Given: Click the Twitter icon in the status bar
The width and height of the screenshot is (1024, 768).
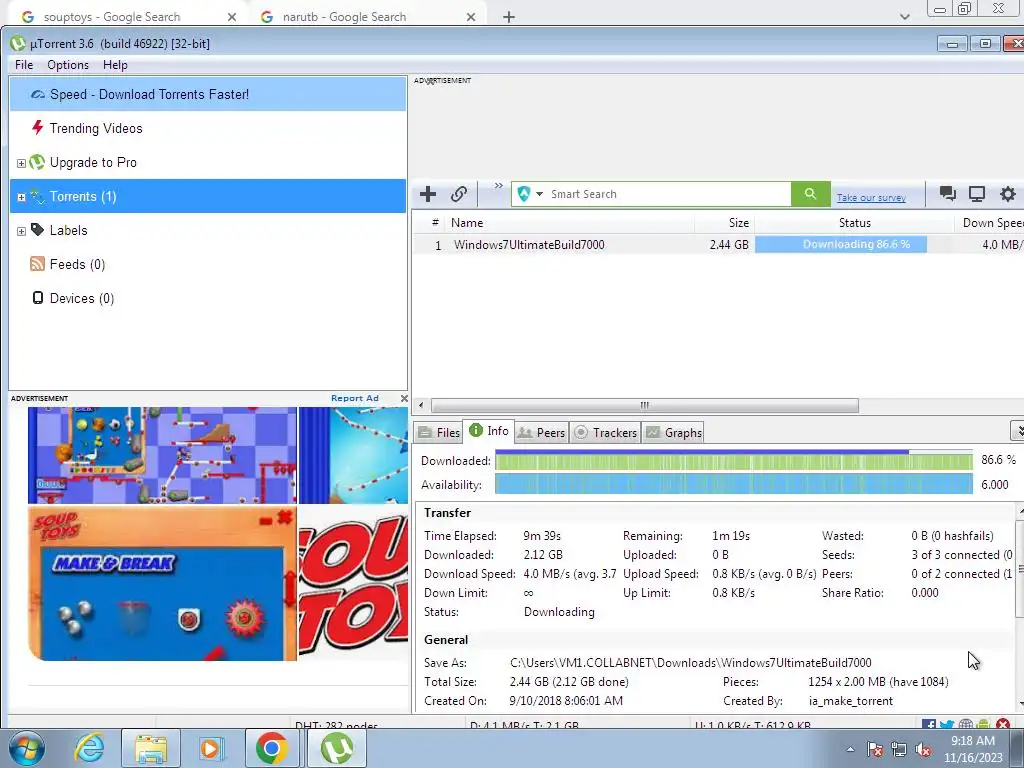Looking at the screenshot, I should pos(947,725).
